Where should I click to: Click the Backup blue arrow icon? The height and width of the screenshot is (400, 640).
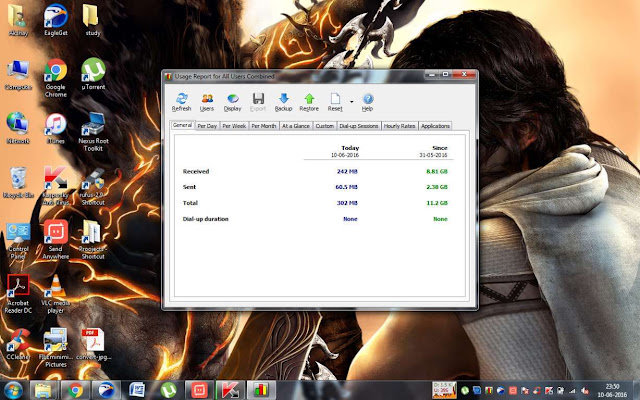pyautogui.click(x=283, y=102)
